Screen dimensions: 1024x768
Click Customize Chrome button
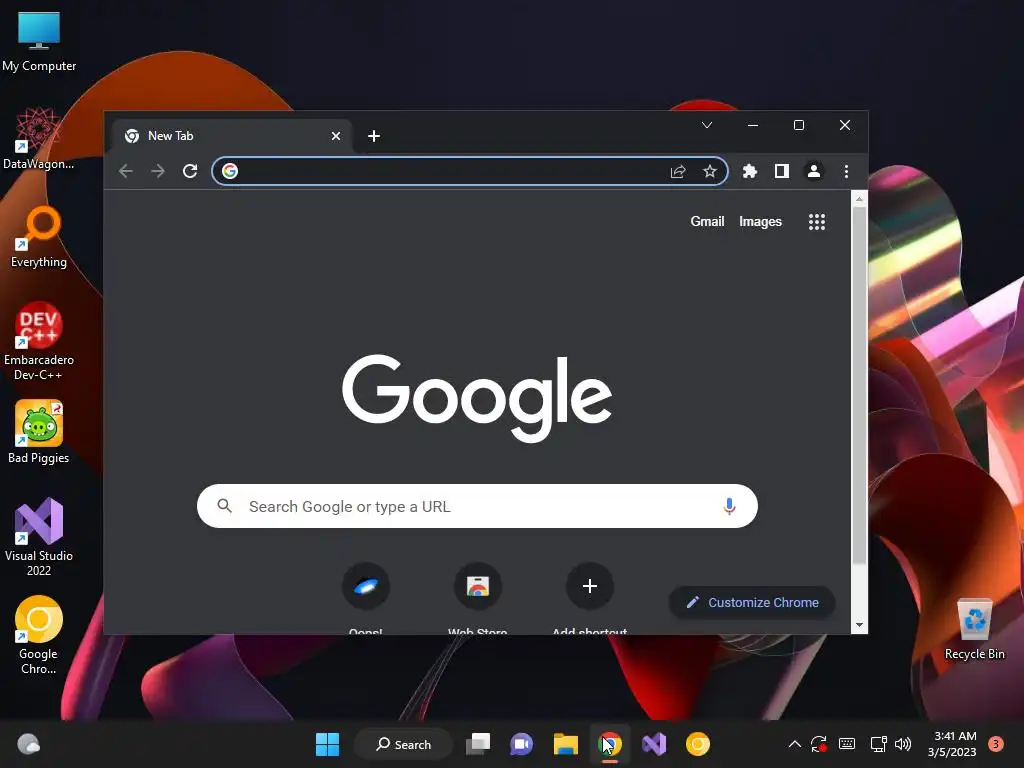tap(752, 602)
